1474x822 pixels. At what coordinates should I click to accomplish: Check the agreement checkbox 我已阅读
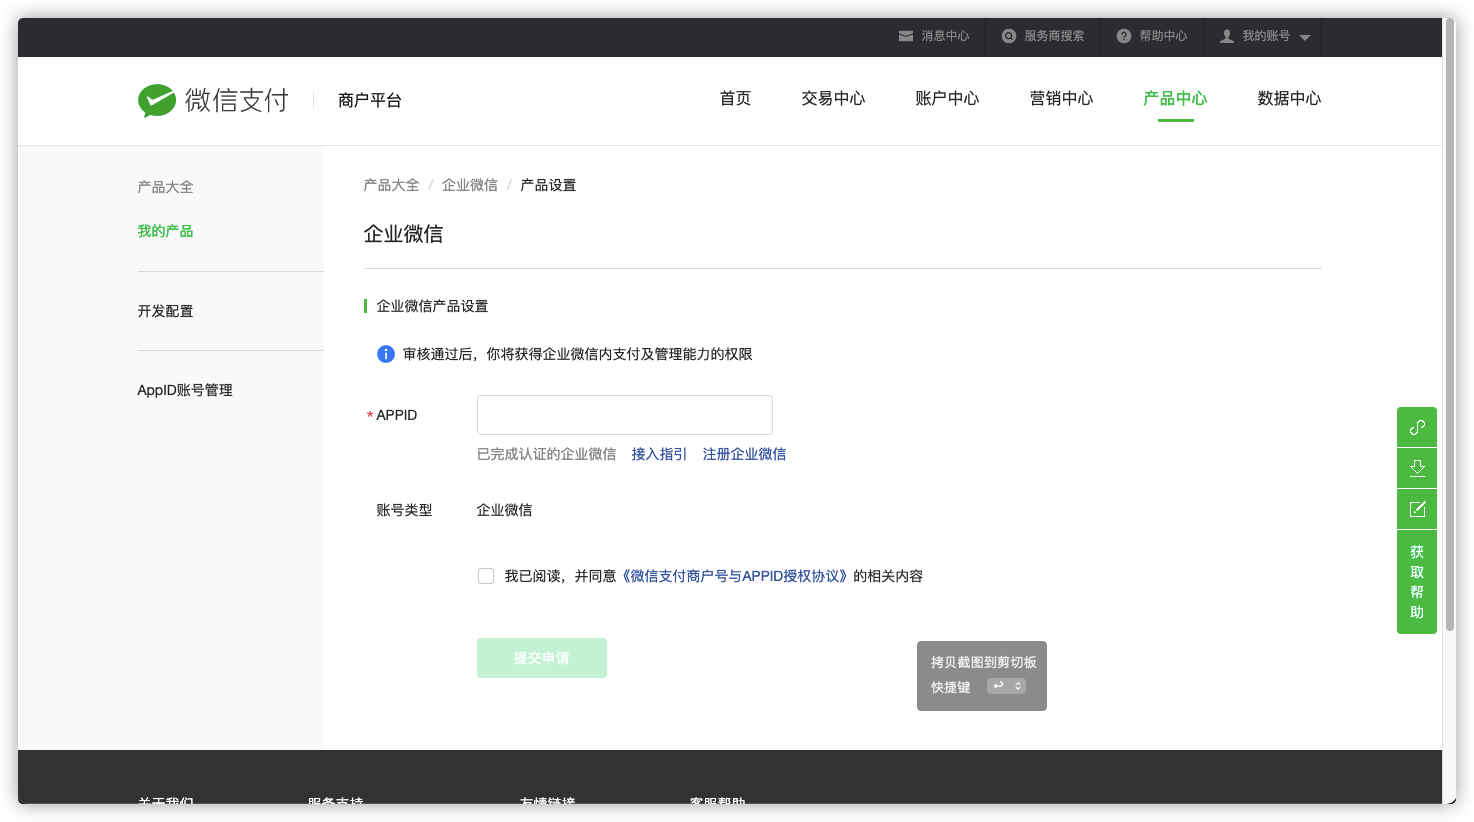pos(486,576)
